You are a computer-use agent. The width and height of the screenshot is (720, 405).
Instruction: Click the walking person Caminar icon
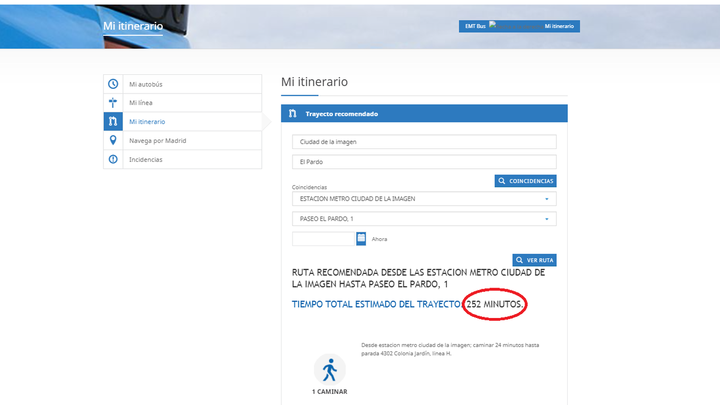329,369
